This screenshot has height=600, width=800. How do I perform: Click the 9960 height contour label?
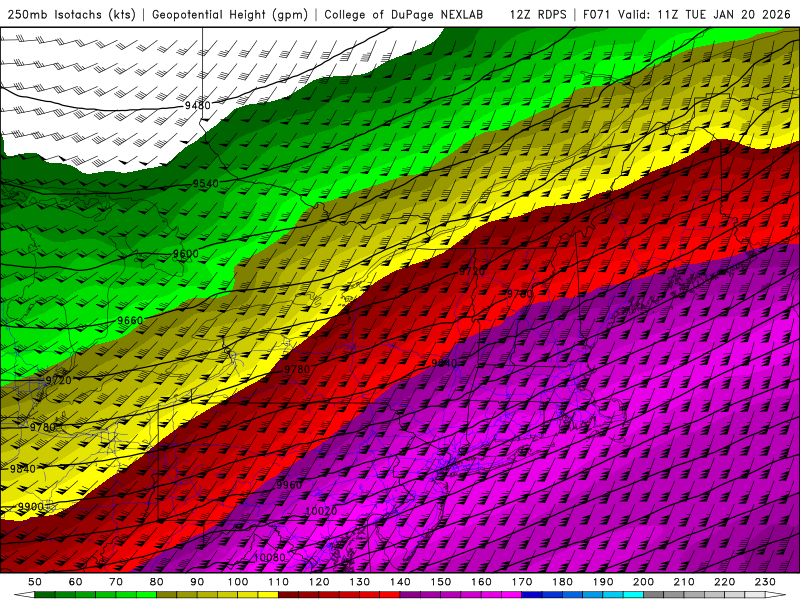tap(289, 485)
